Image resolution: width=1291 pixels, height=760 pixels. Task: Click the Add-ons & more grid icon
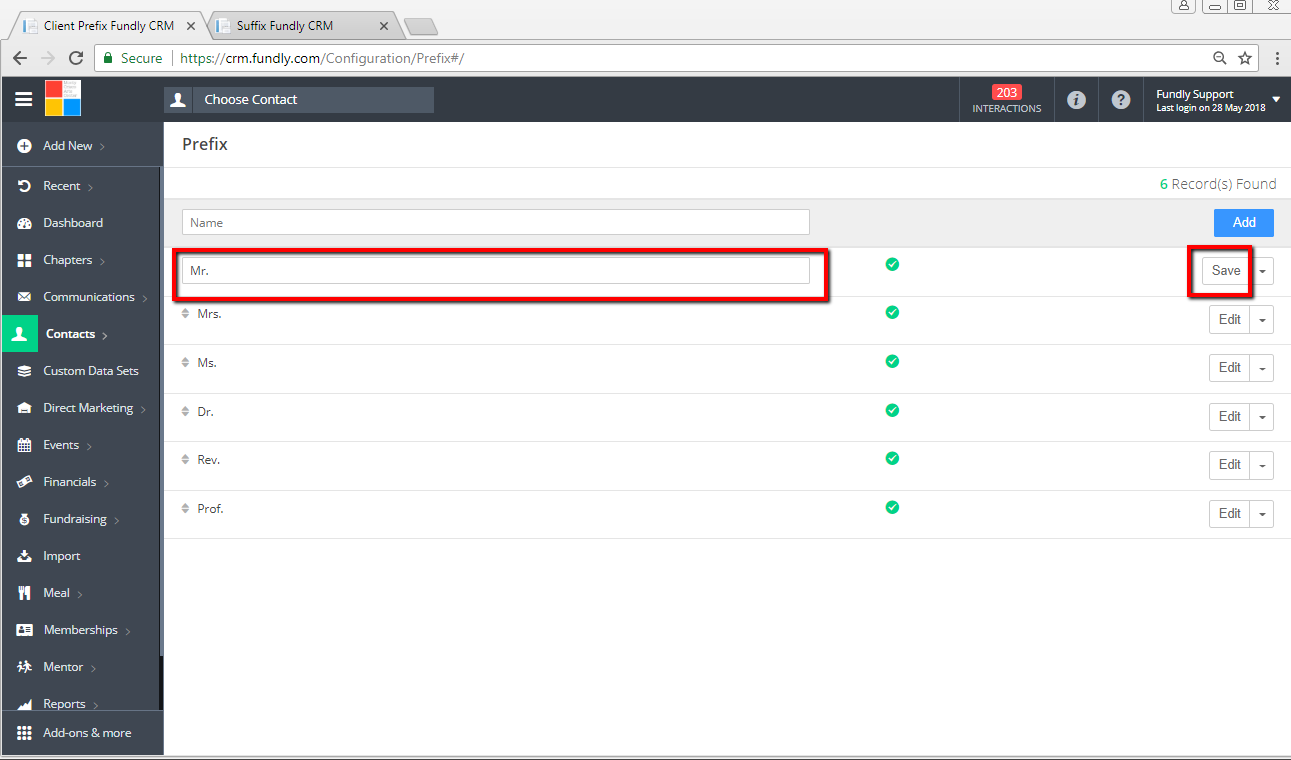coord(25,733)
